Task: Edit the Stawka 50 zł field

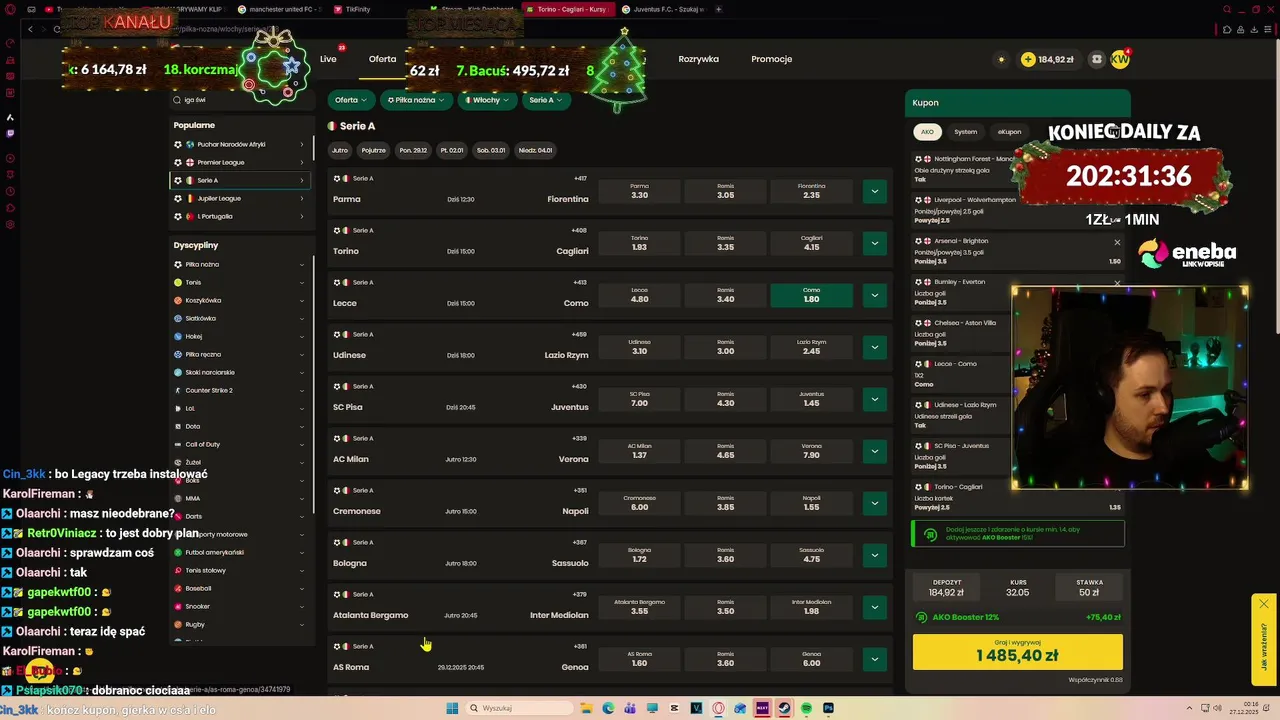Action: (1089, 588)
